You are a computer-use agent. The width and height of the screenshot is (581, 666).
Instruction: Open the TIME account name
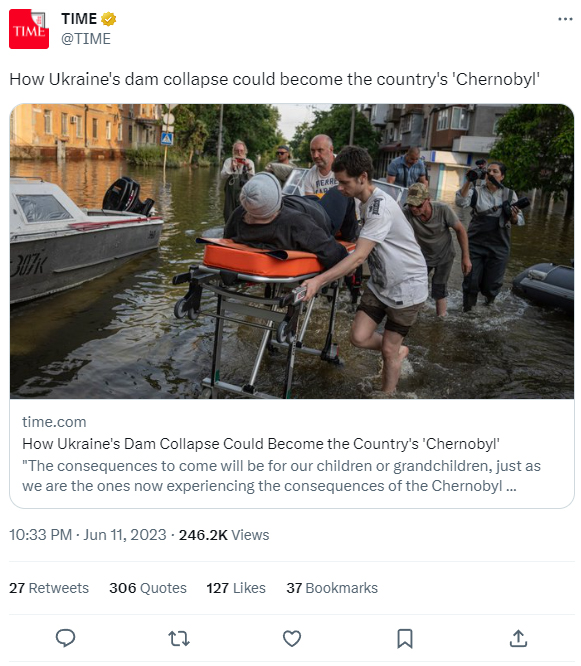[x=79, y=19]
